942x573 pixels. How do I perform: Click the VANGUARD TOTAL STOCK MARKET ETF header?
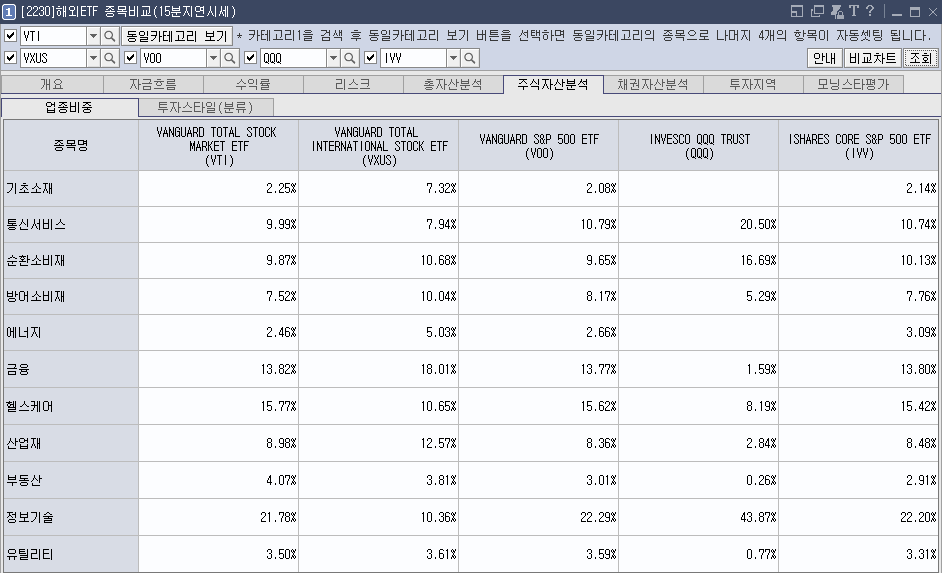[x=219, y=145]
